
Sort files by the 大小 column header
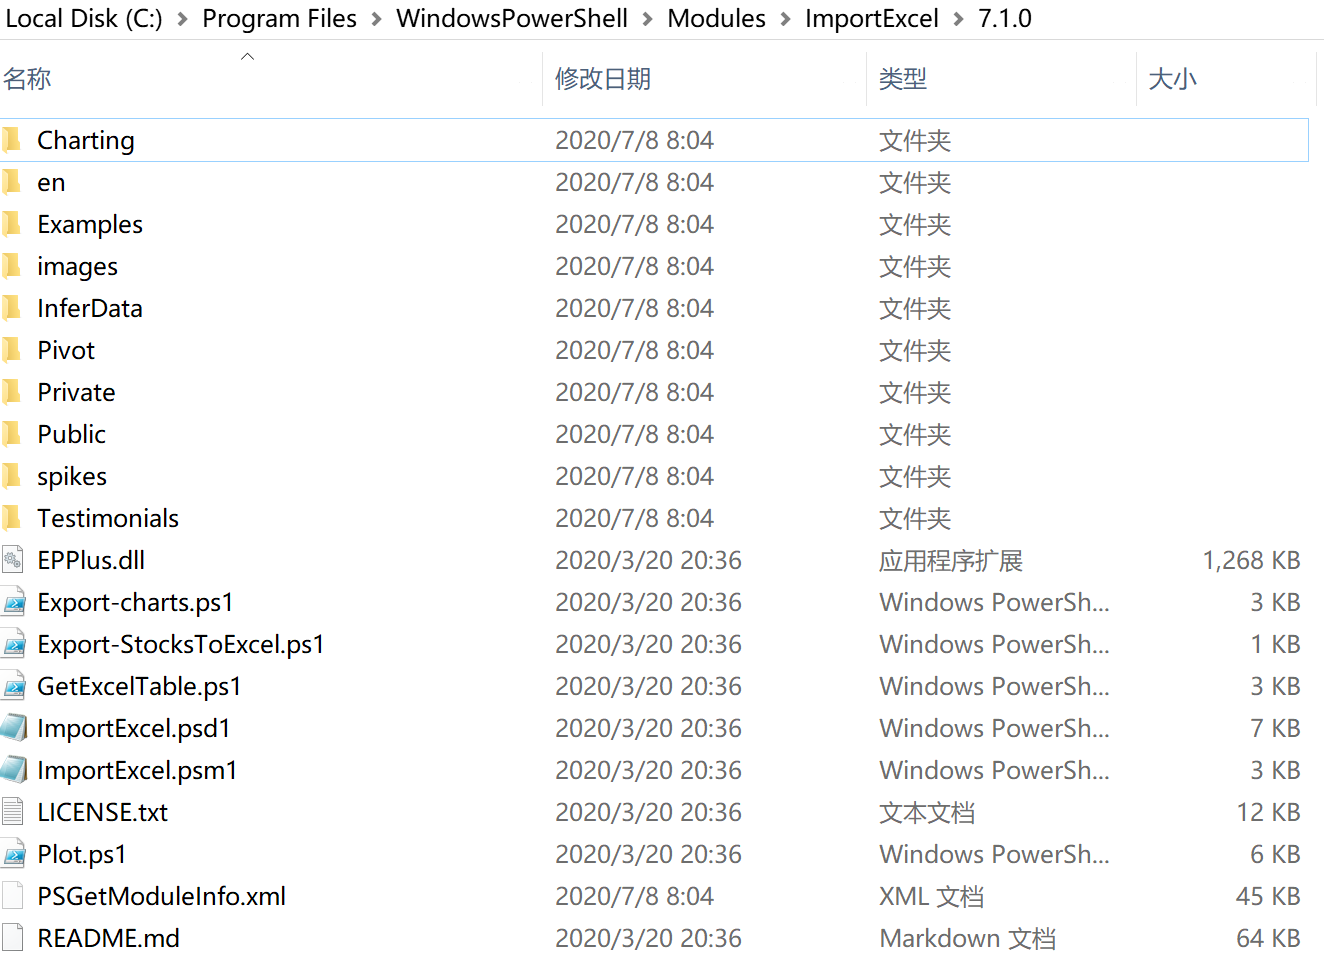[x=1172, y=79]
